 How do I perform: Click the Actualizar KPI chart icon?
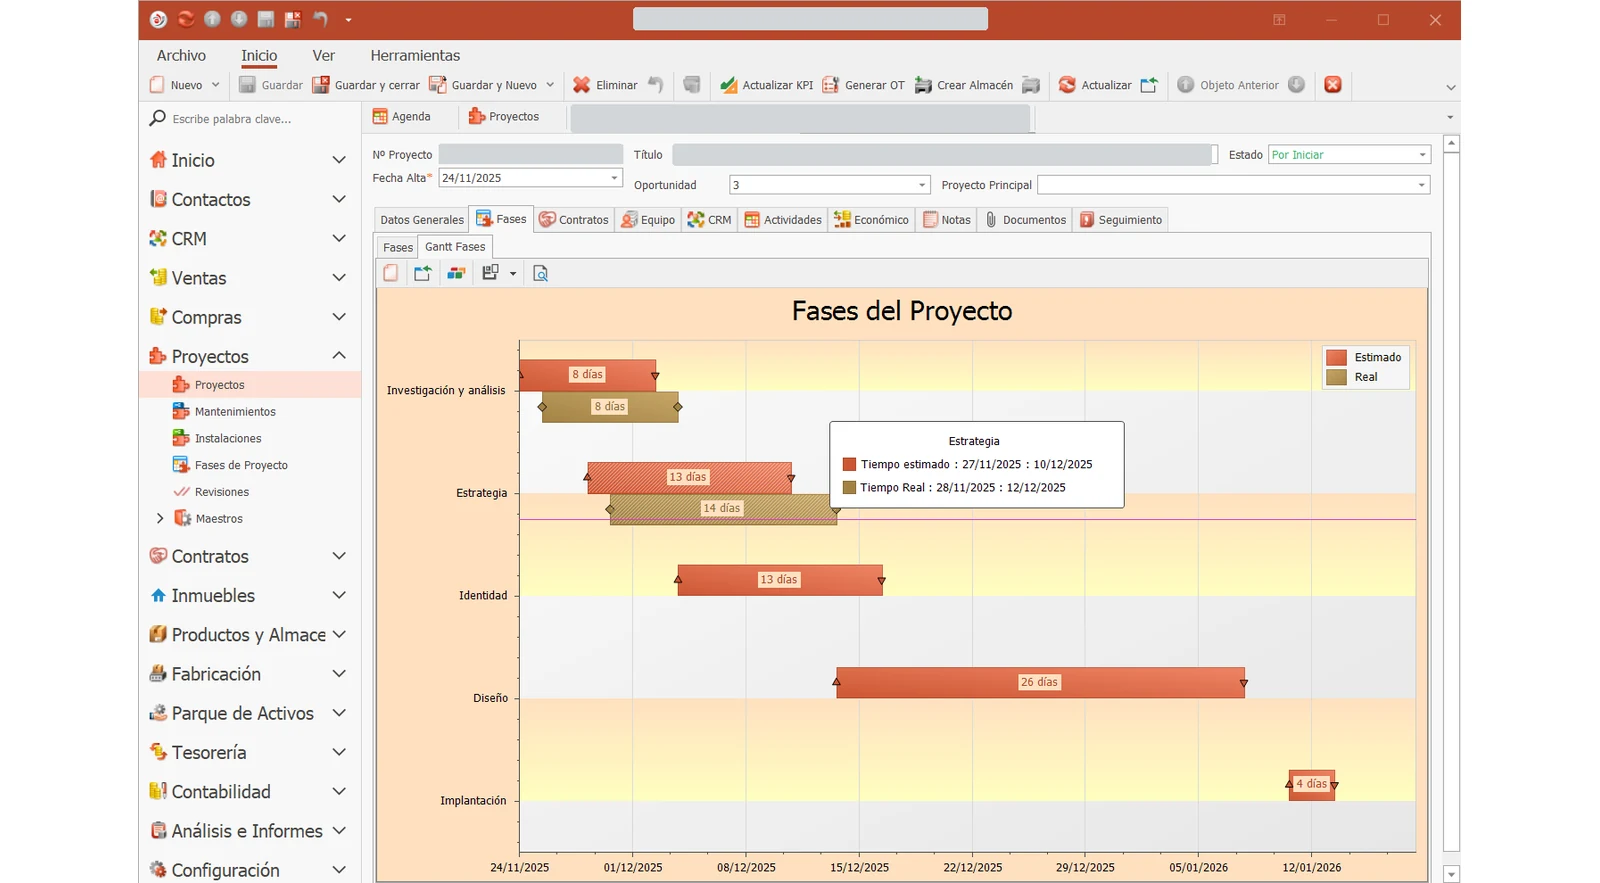(x=729, y=85)
